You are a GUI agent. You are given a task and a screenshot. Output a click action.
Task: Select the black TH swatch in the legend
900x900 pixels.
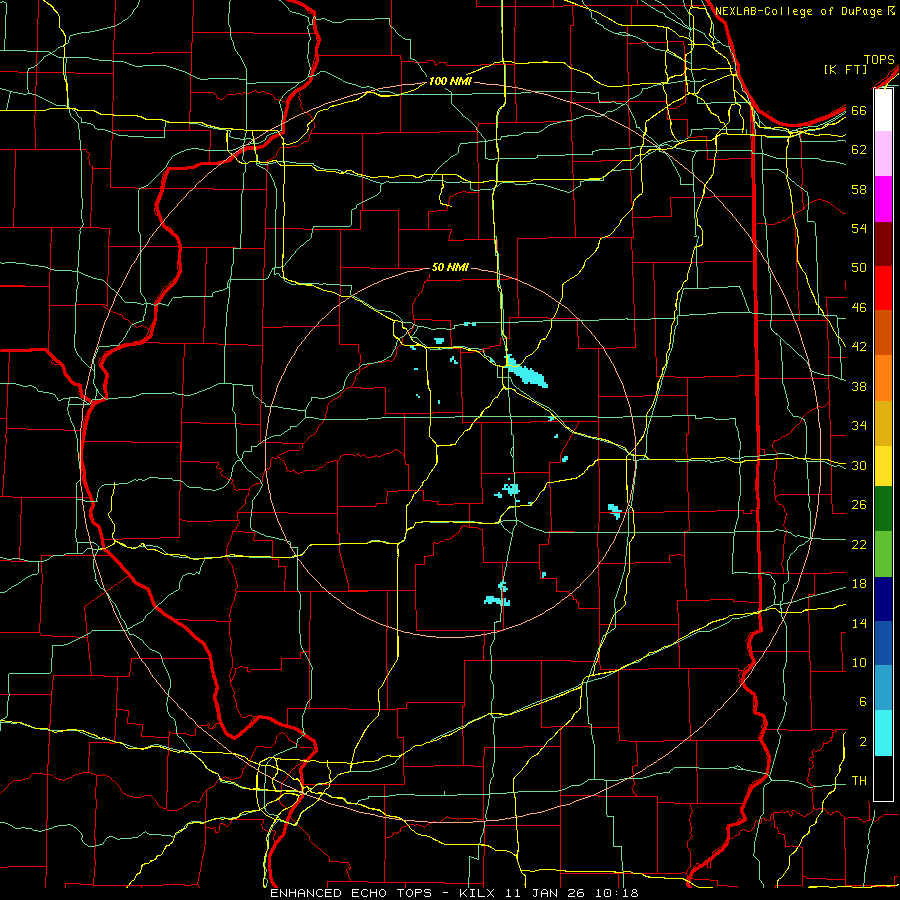(883, 778)
